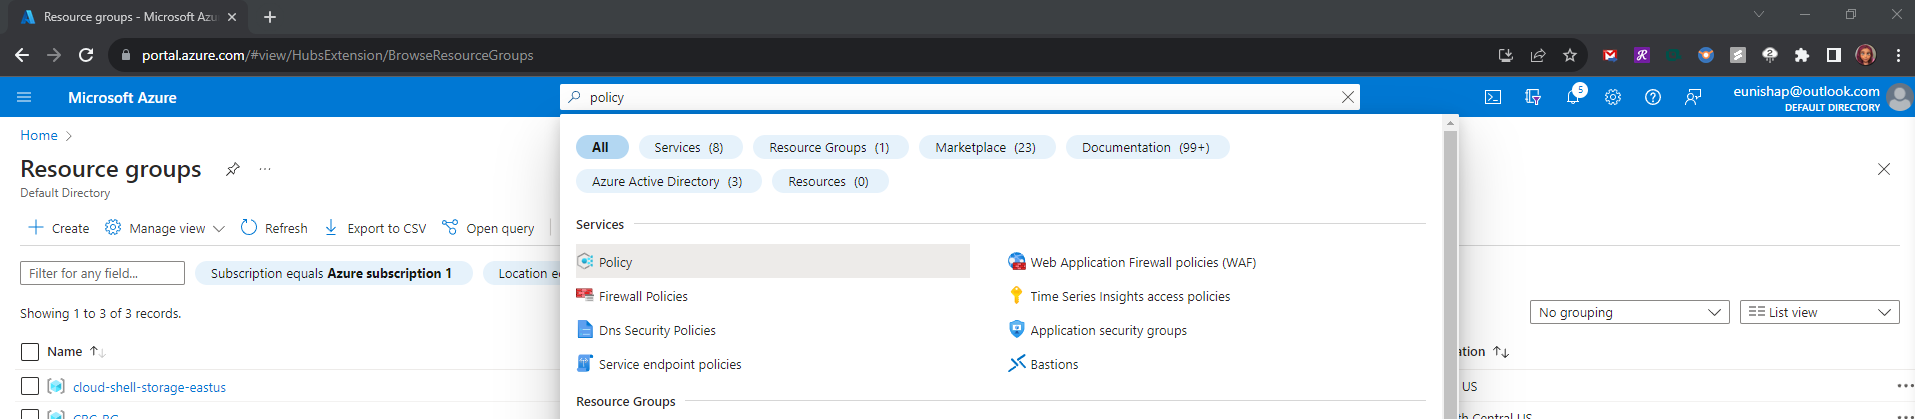The width and height of the screenshot is (1915, 419).
Task: Expand the No grouping dropdown
Action: coord(1629,312)
